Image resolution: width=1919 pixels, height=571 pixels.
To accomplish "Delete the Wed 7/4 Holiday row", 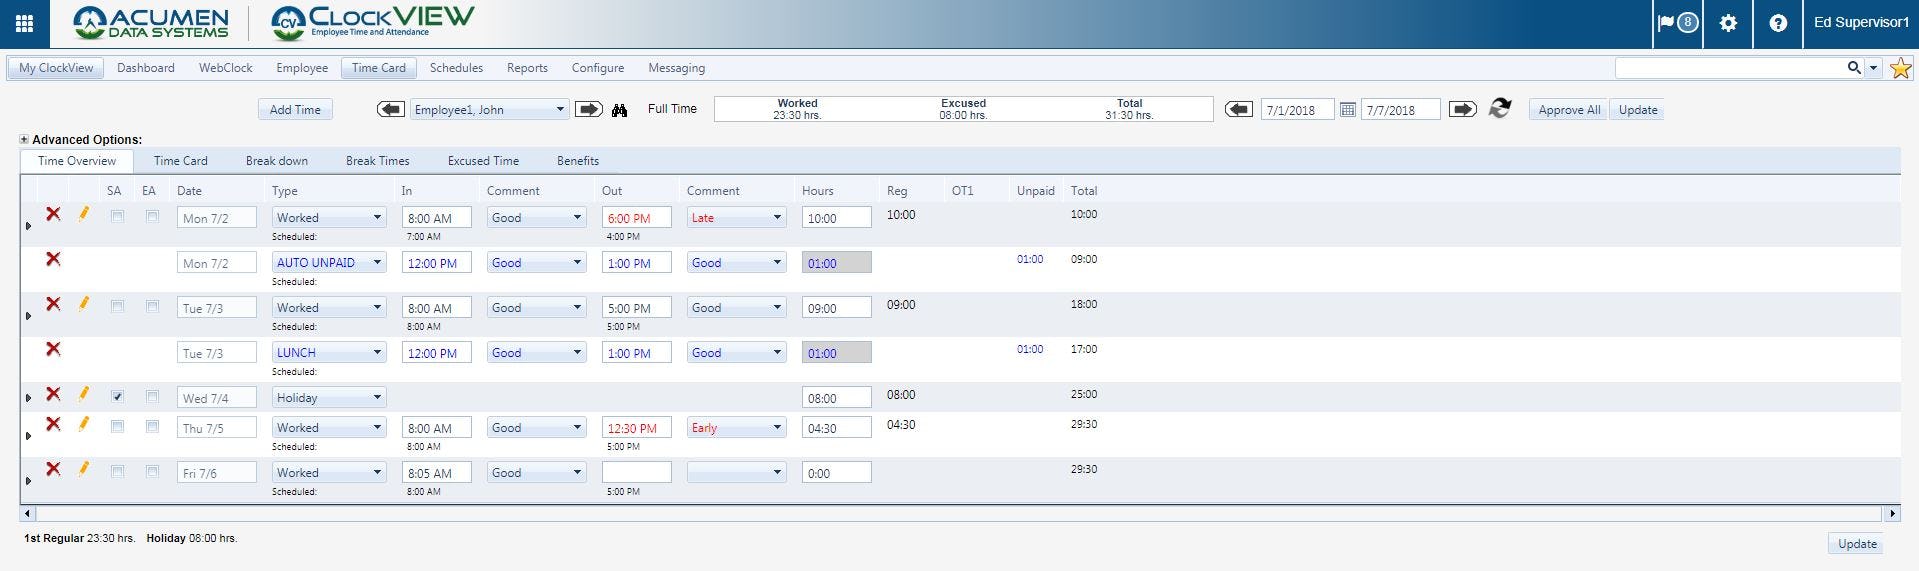I will pos(53,394).
